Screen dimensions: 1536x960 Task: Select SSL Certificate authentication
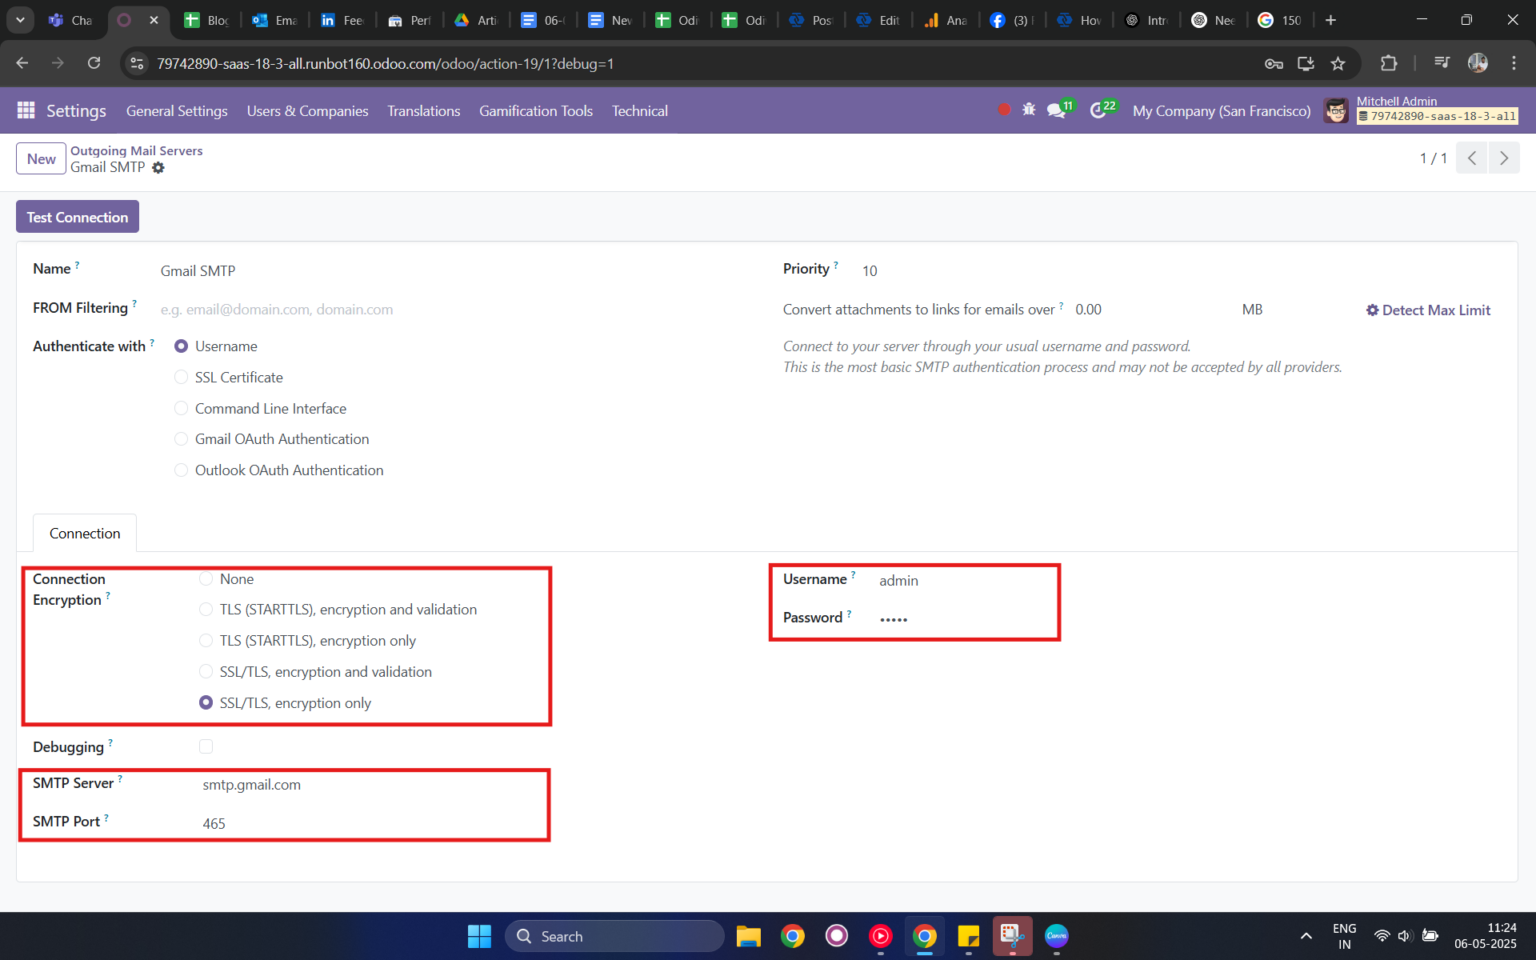click(181, 377)
